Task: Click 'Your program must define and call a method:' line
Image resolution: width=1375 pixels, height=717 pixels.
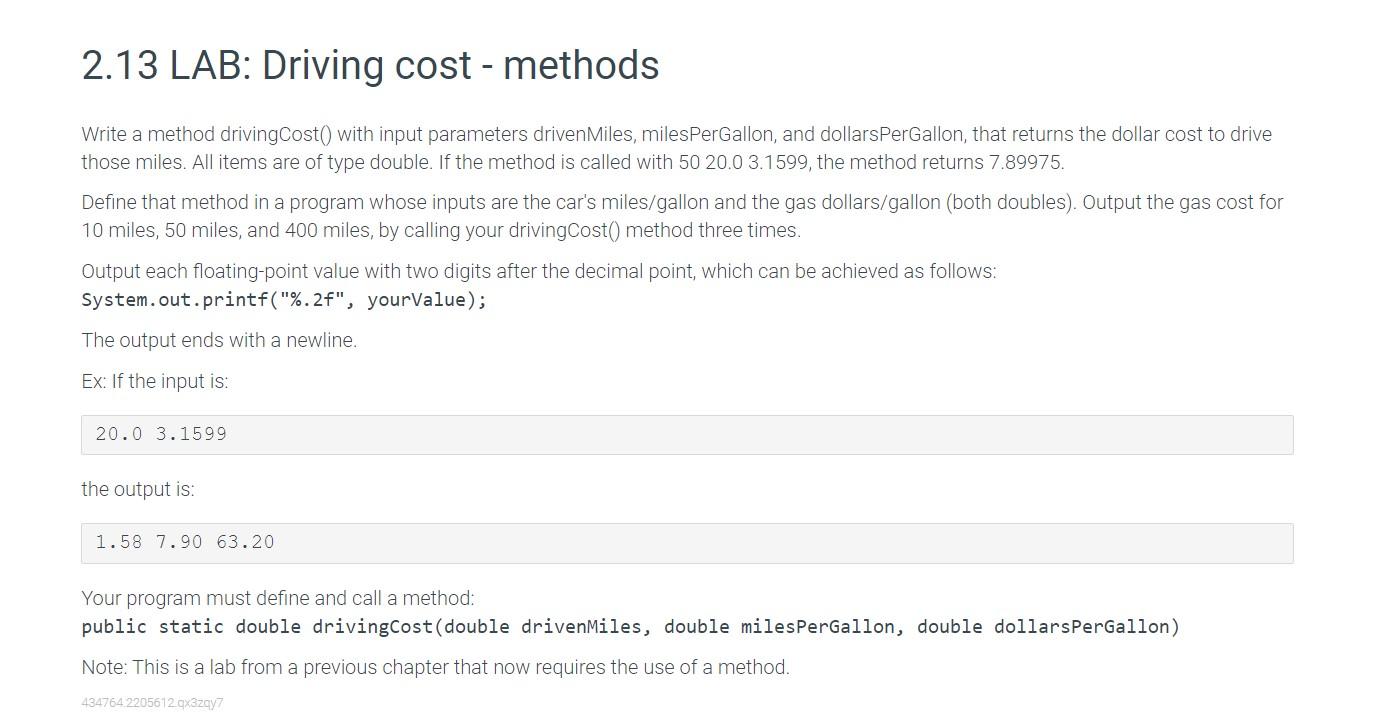Action: click(278, 598)
